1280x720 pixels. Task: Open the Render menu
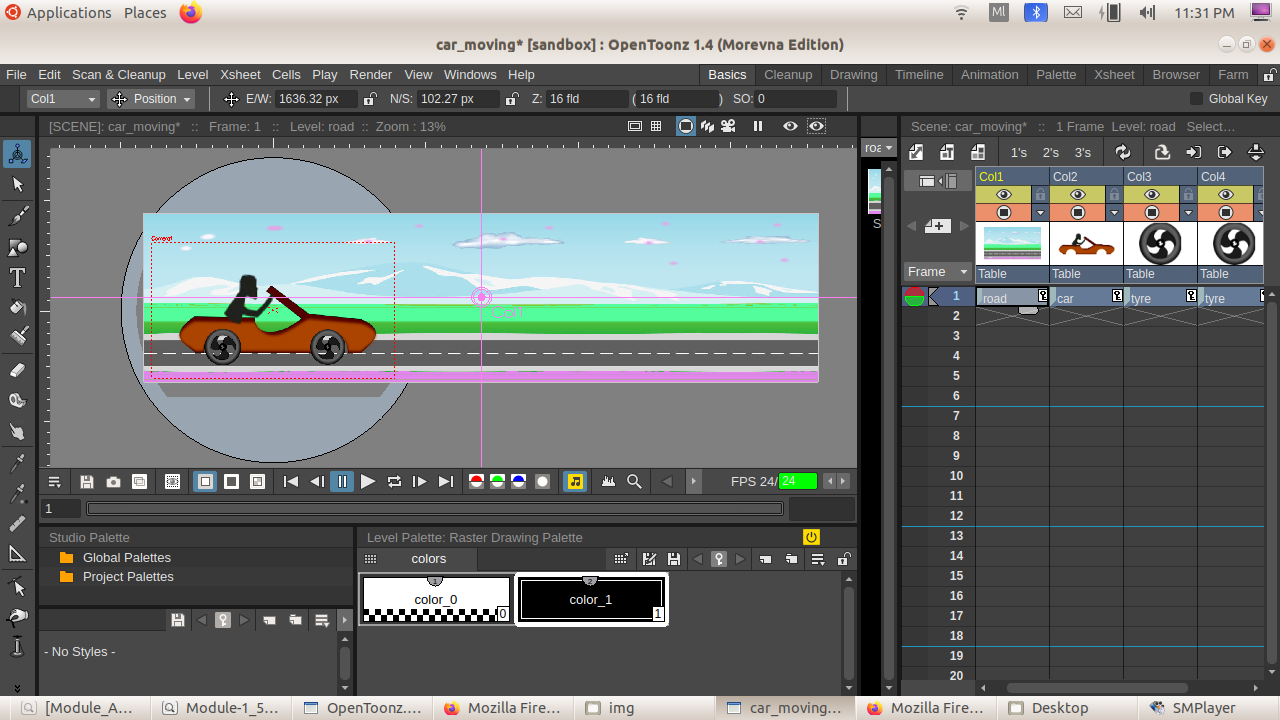point(370,74)
